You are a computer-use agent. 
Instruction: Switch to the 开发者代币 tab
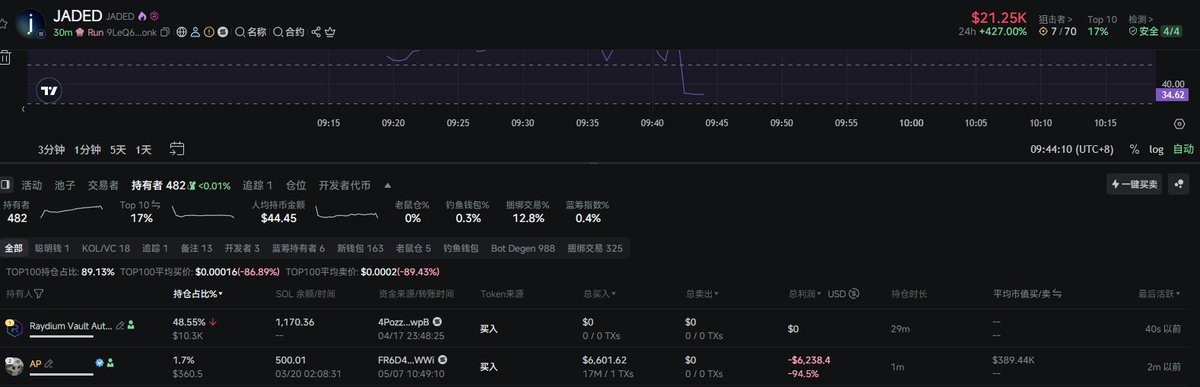344,185
